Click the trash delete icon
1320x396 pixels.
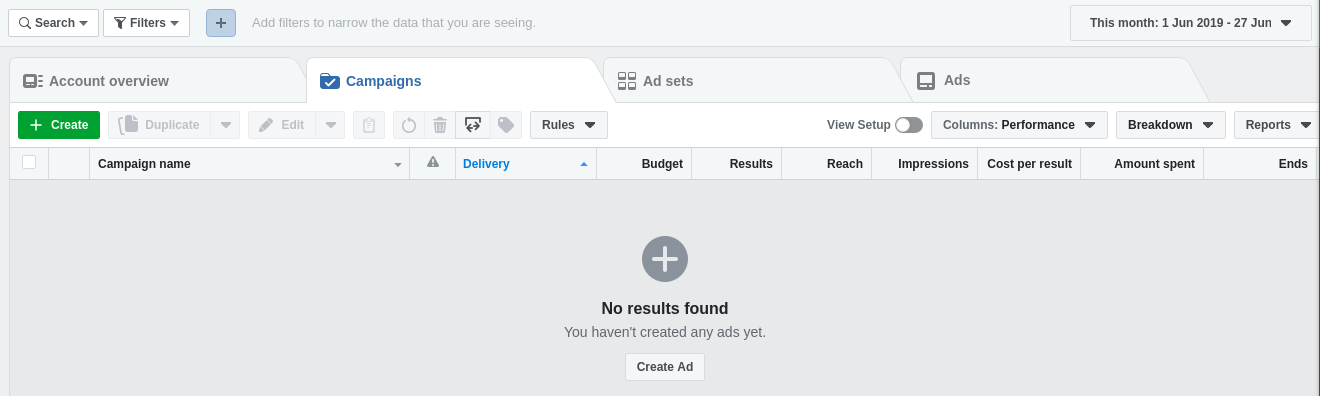440,125
